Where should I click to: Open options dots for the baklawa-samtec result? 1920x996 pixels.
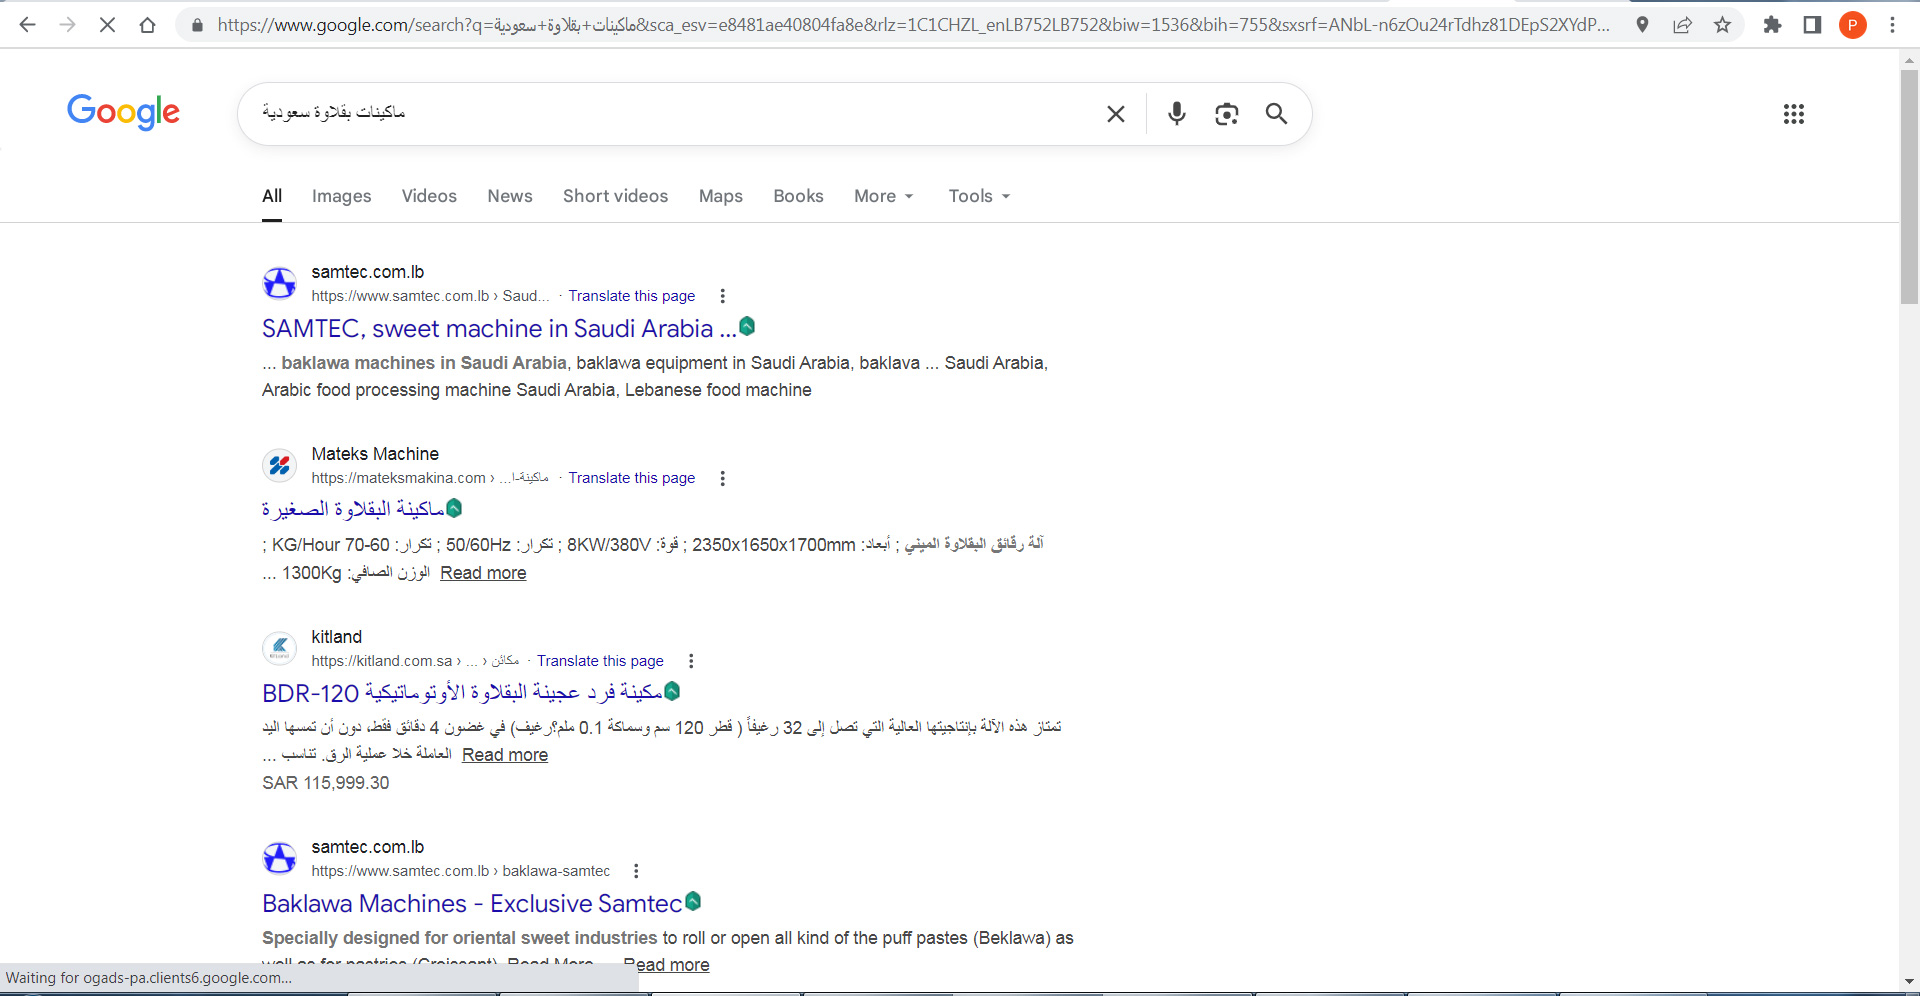(x=636, y=871)
